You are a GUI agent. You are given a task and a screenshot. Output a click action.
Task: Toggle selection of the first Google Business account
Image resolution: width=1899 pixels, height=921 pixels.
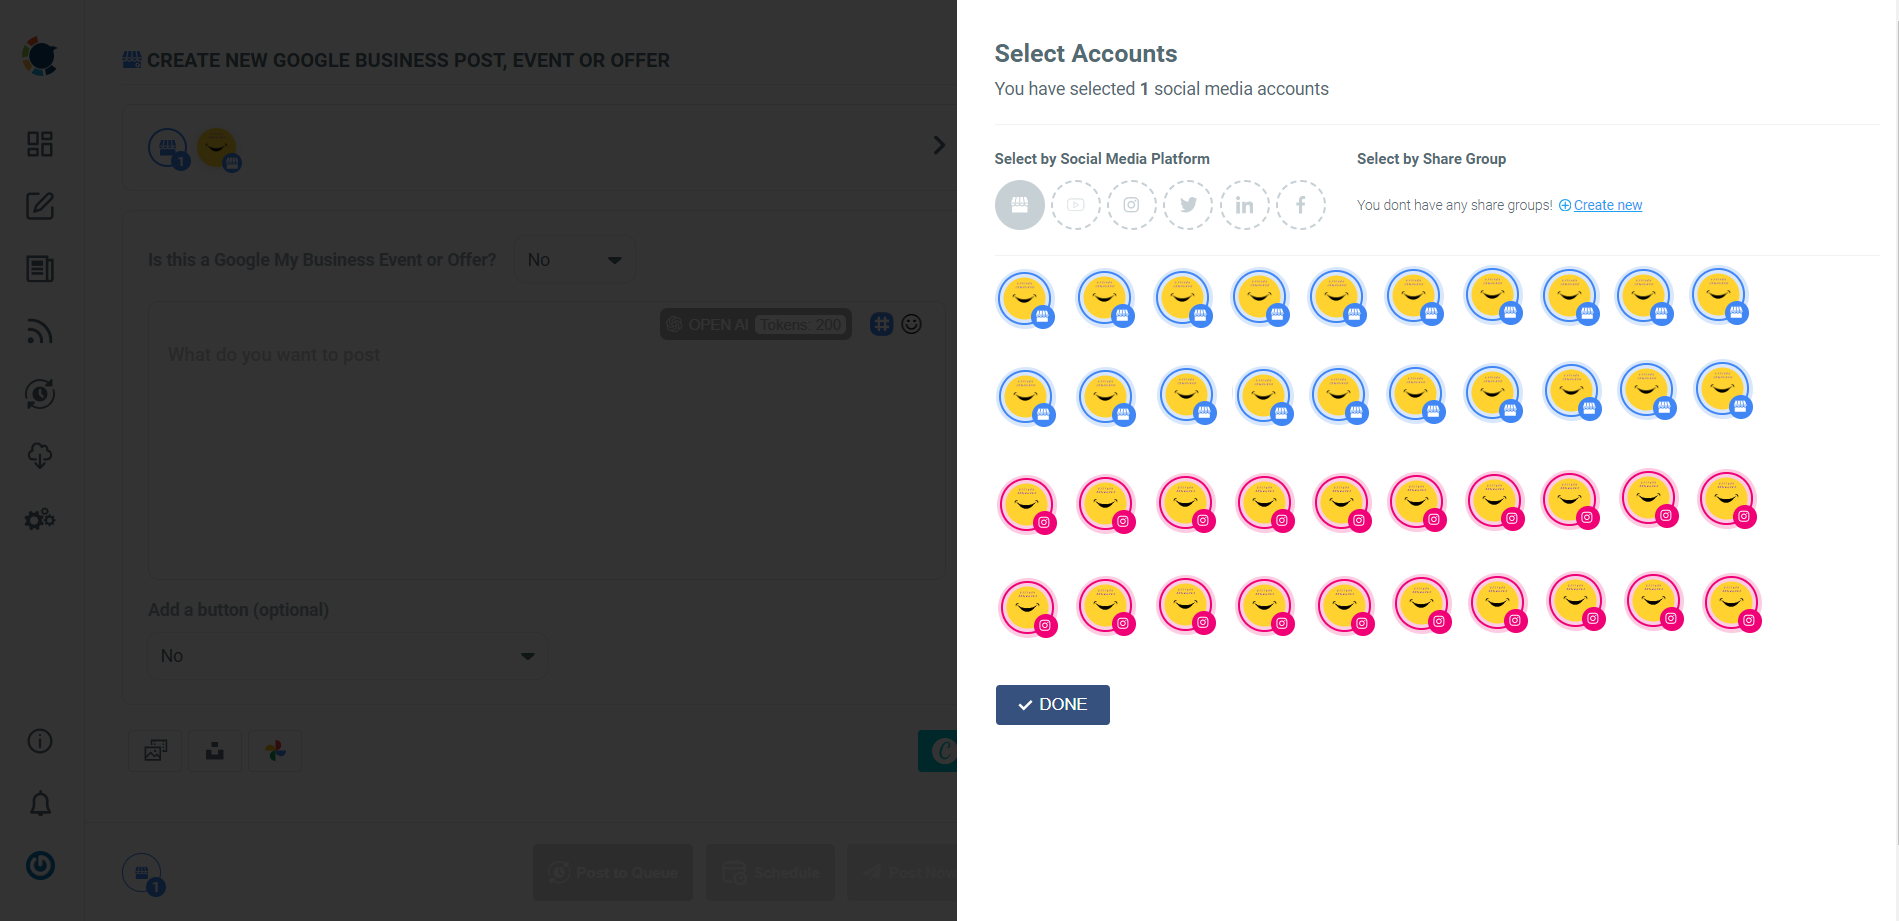(1024, 297)
